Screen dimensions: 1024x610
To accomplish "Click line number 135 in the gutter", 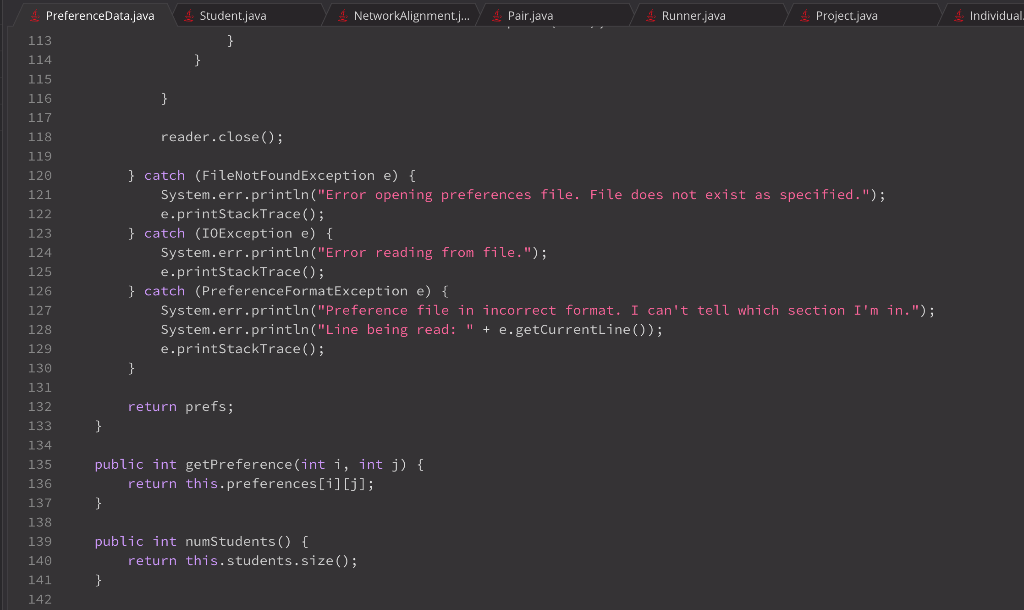I will 40,464.
